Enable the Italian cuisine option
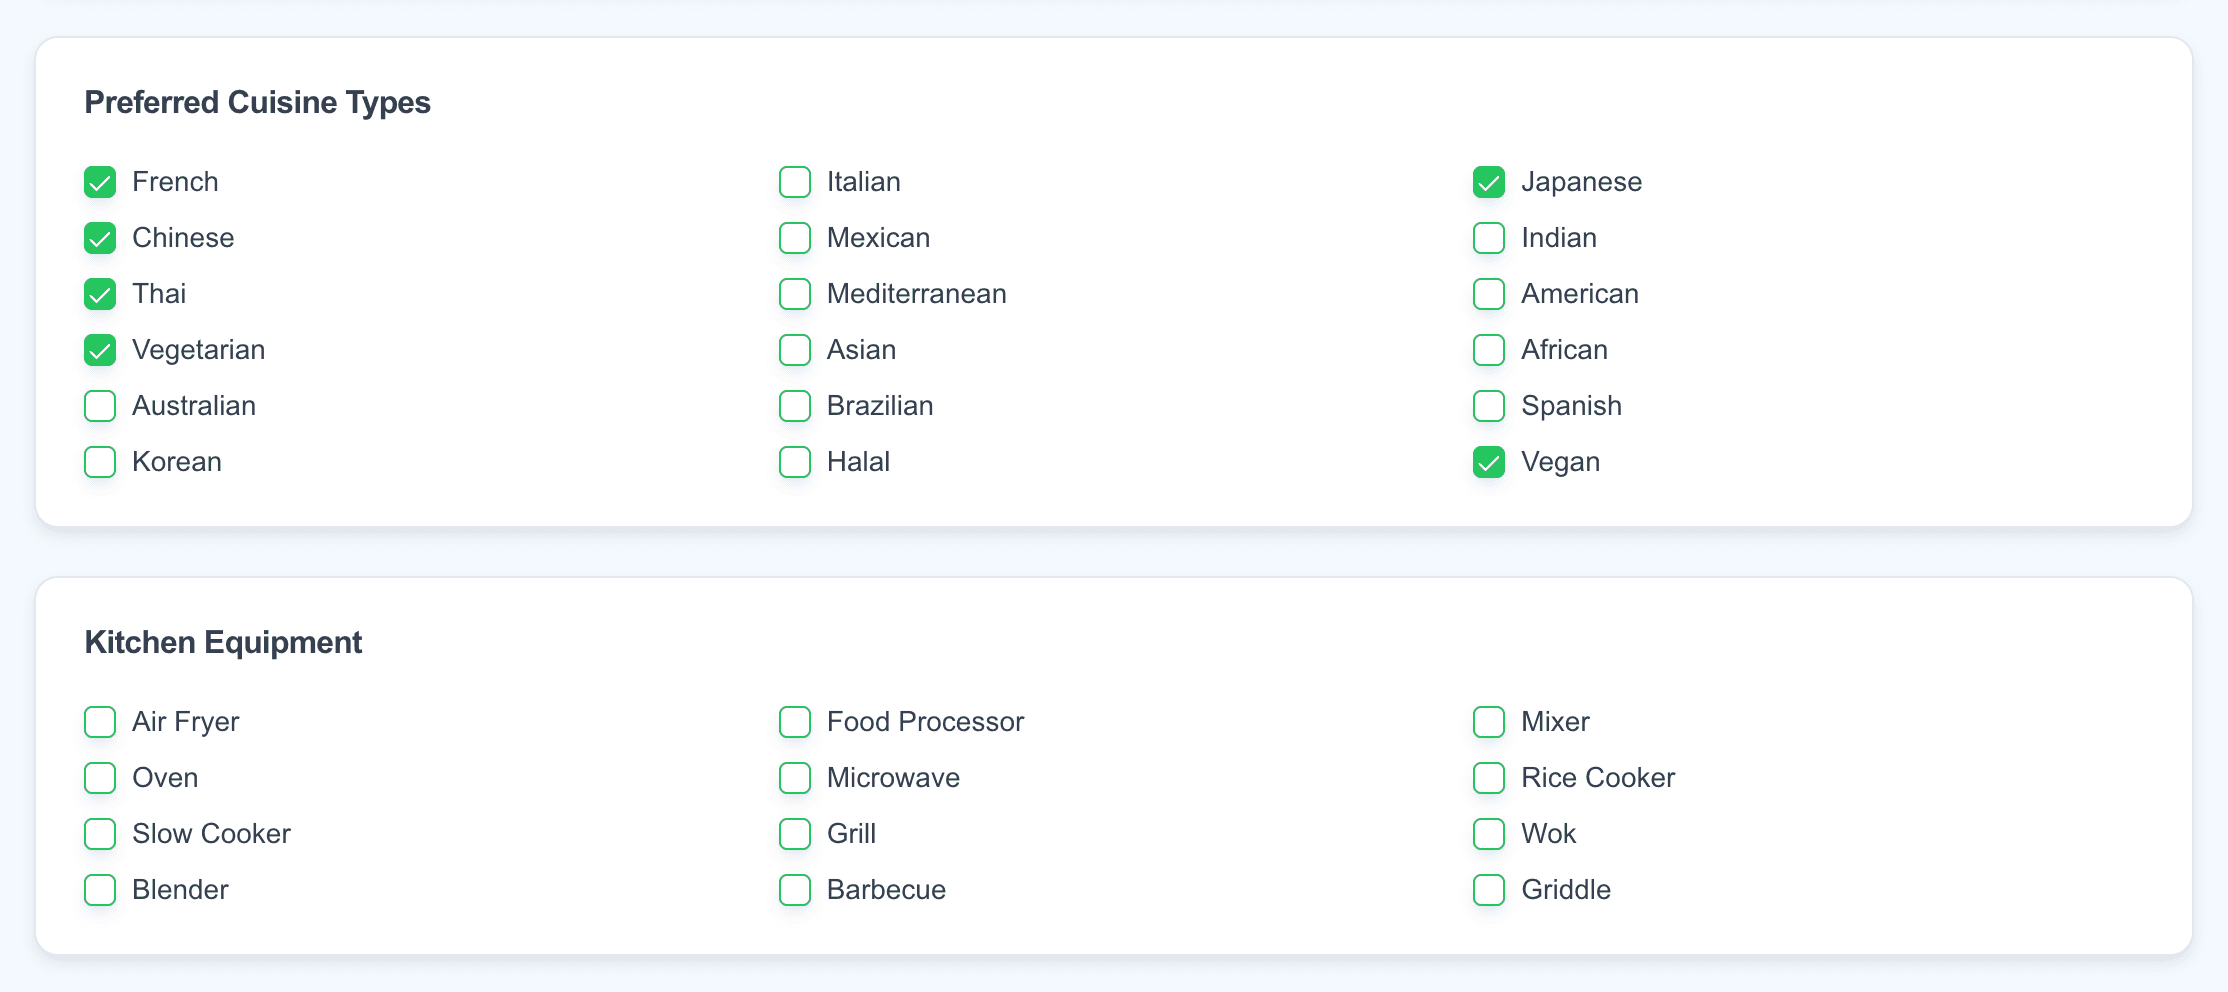The image size is (2228, 992). (795, 182)
